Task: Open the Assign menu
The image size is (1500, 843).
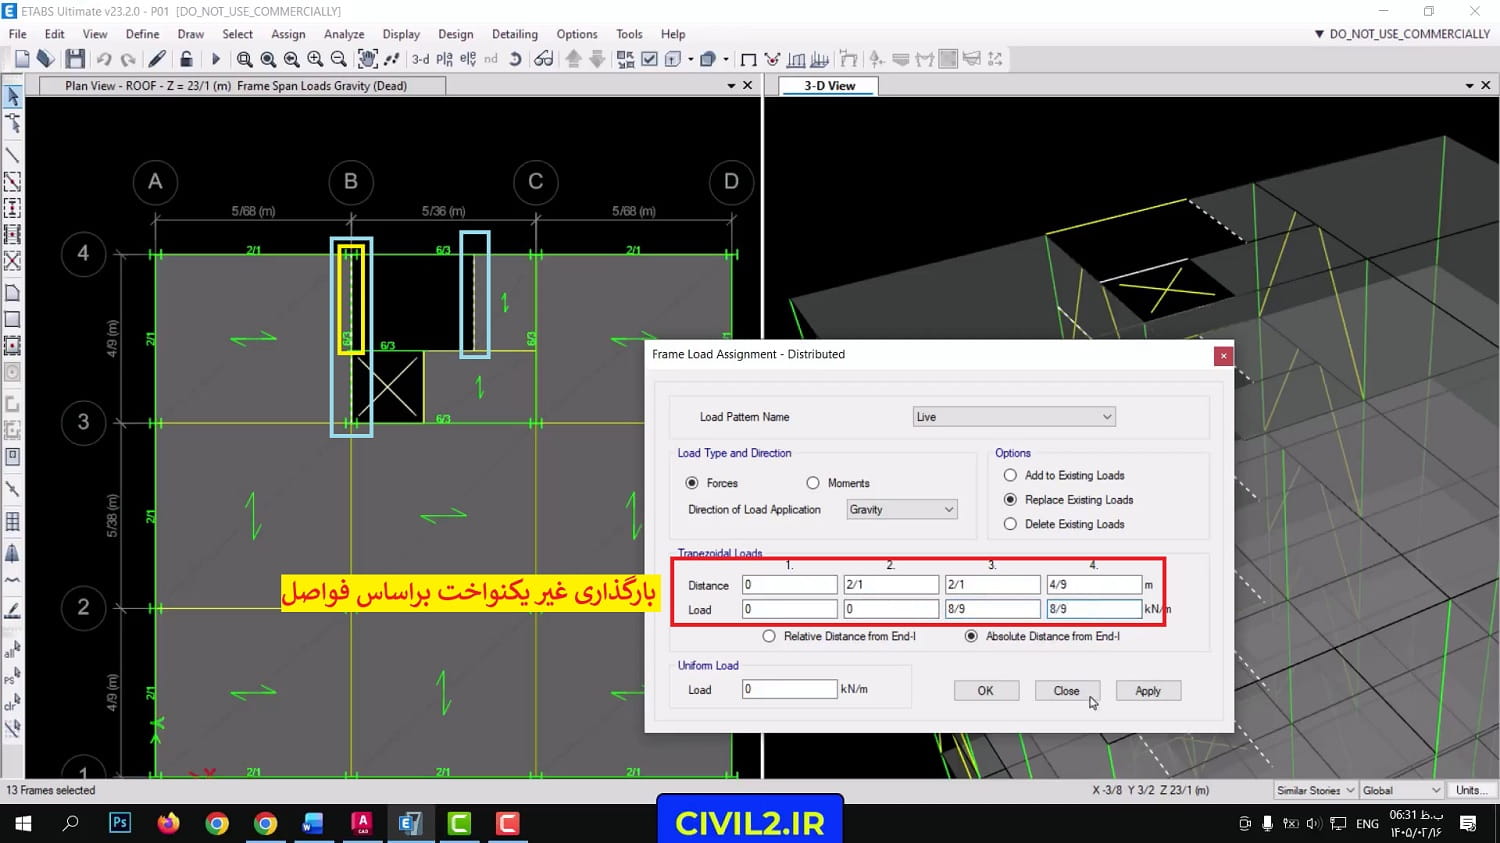Action: pyautogui.click(x=288, y=34)
